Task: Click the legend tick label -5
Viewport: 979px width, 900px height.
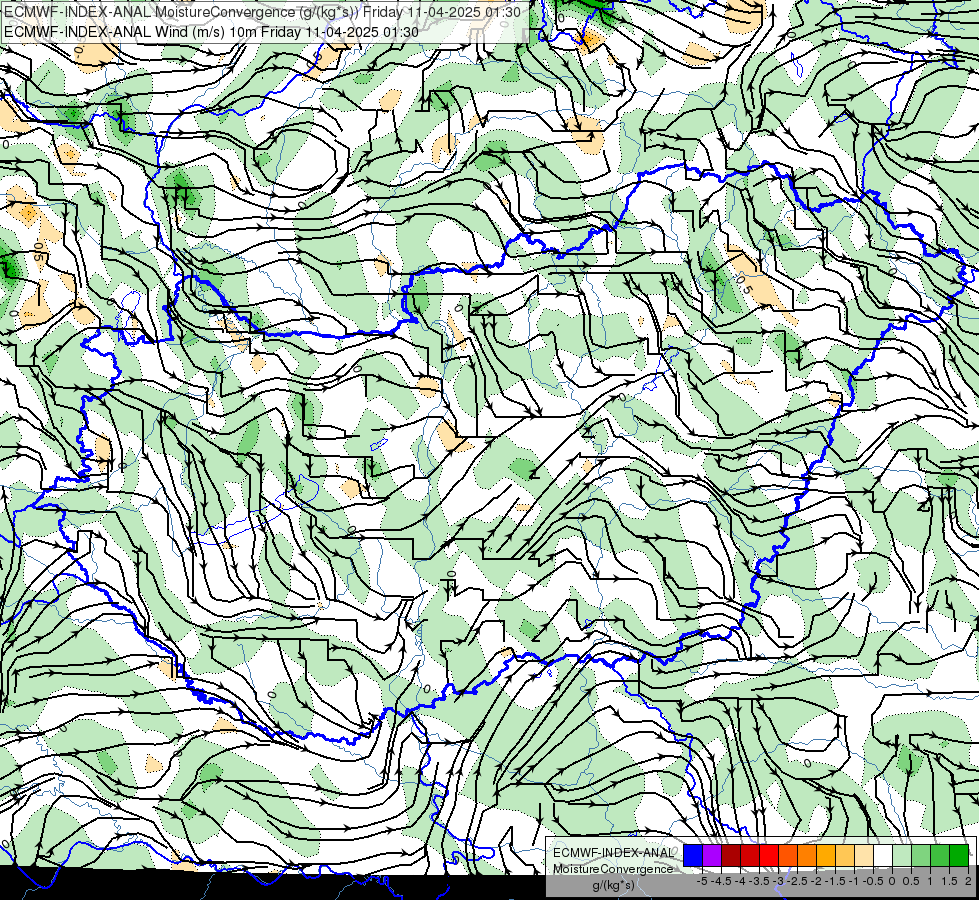Action: (702, 881)
